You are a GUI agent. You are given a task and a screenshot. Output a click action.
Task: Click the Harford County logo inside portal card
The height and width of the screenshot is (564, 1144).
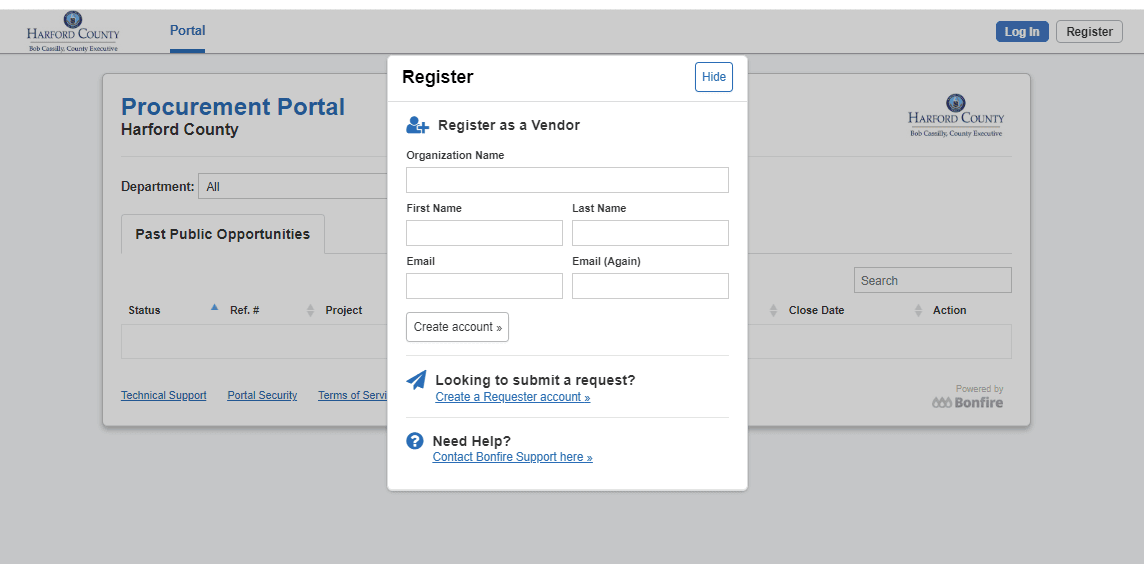click(x=956, y=115)
